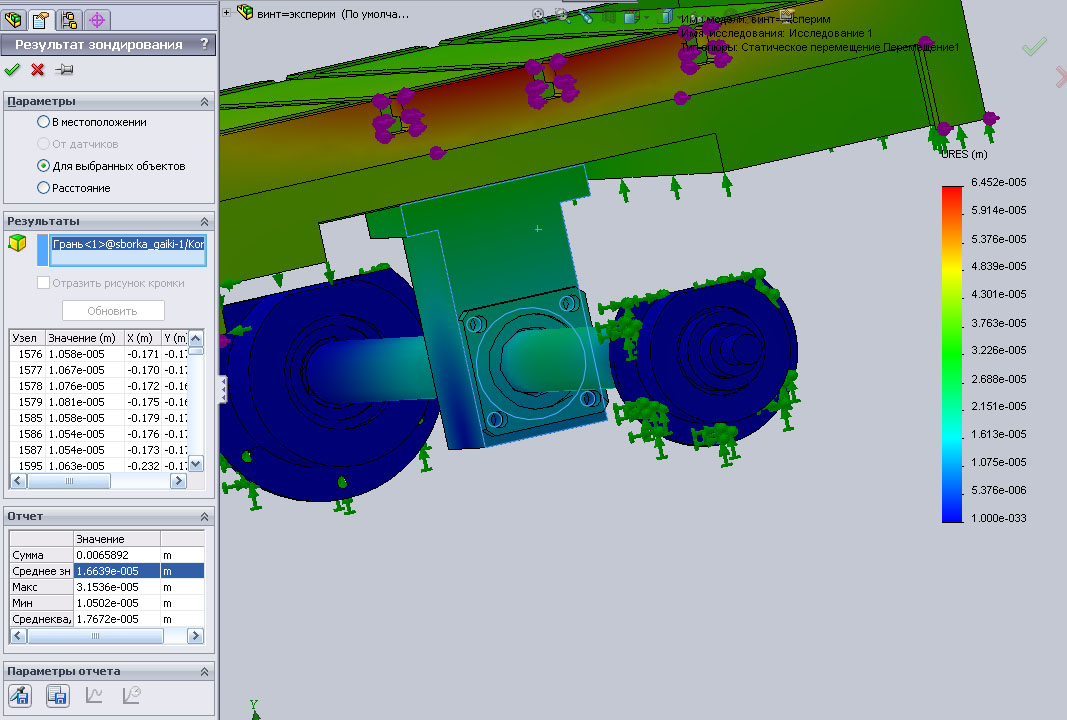Click the report table scroll left arrow
The width and height of the screenshot is (1067, 720).
pyautogui.click(x=18, y=636)
